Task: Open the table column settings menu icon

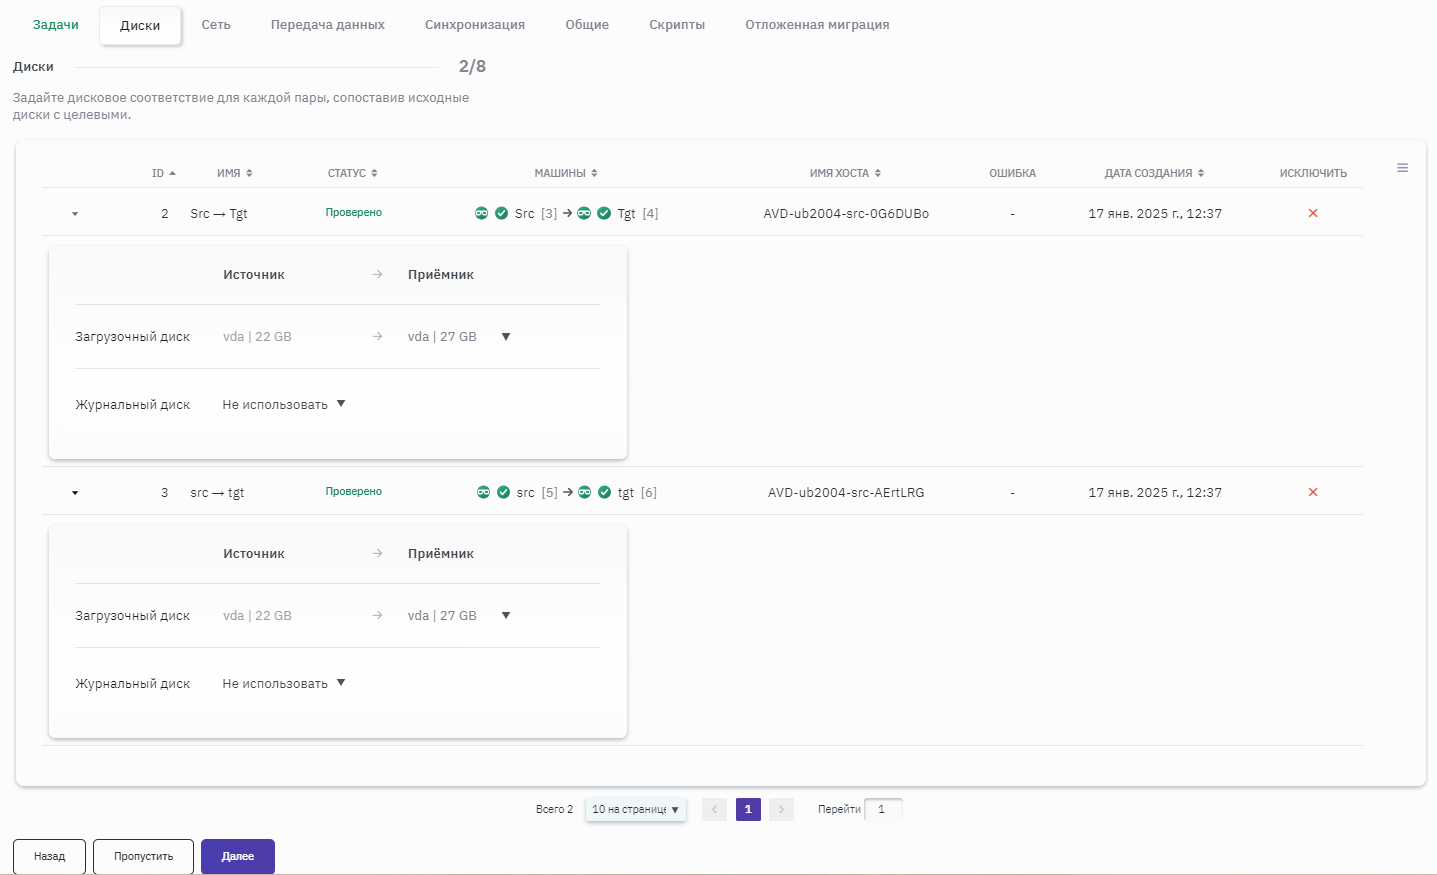Action: point(1402,168)
